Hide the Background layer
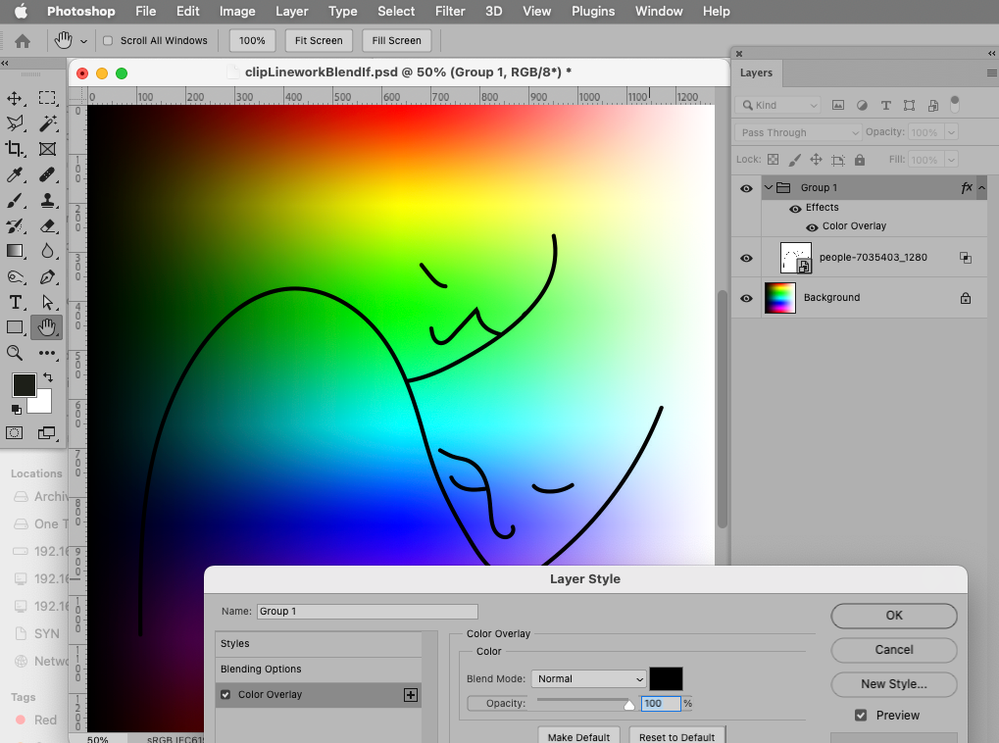The height and width of the screenshot is (743, 999). pos(746,298)
